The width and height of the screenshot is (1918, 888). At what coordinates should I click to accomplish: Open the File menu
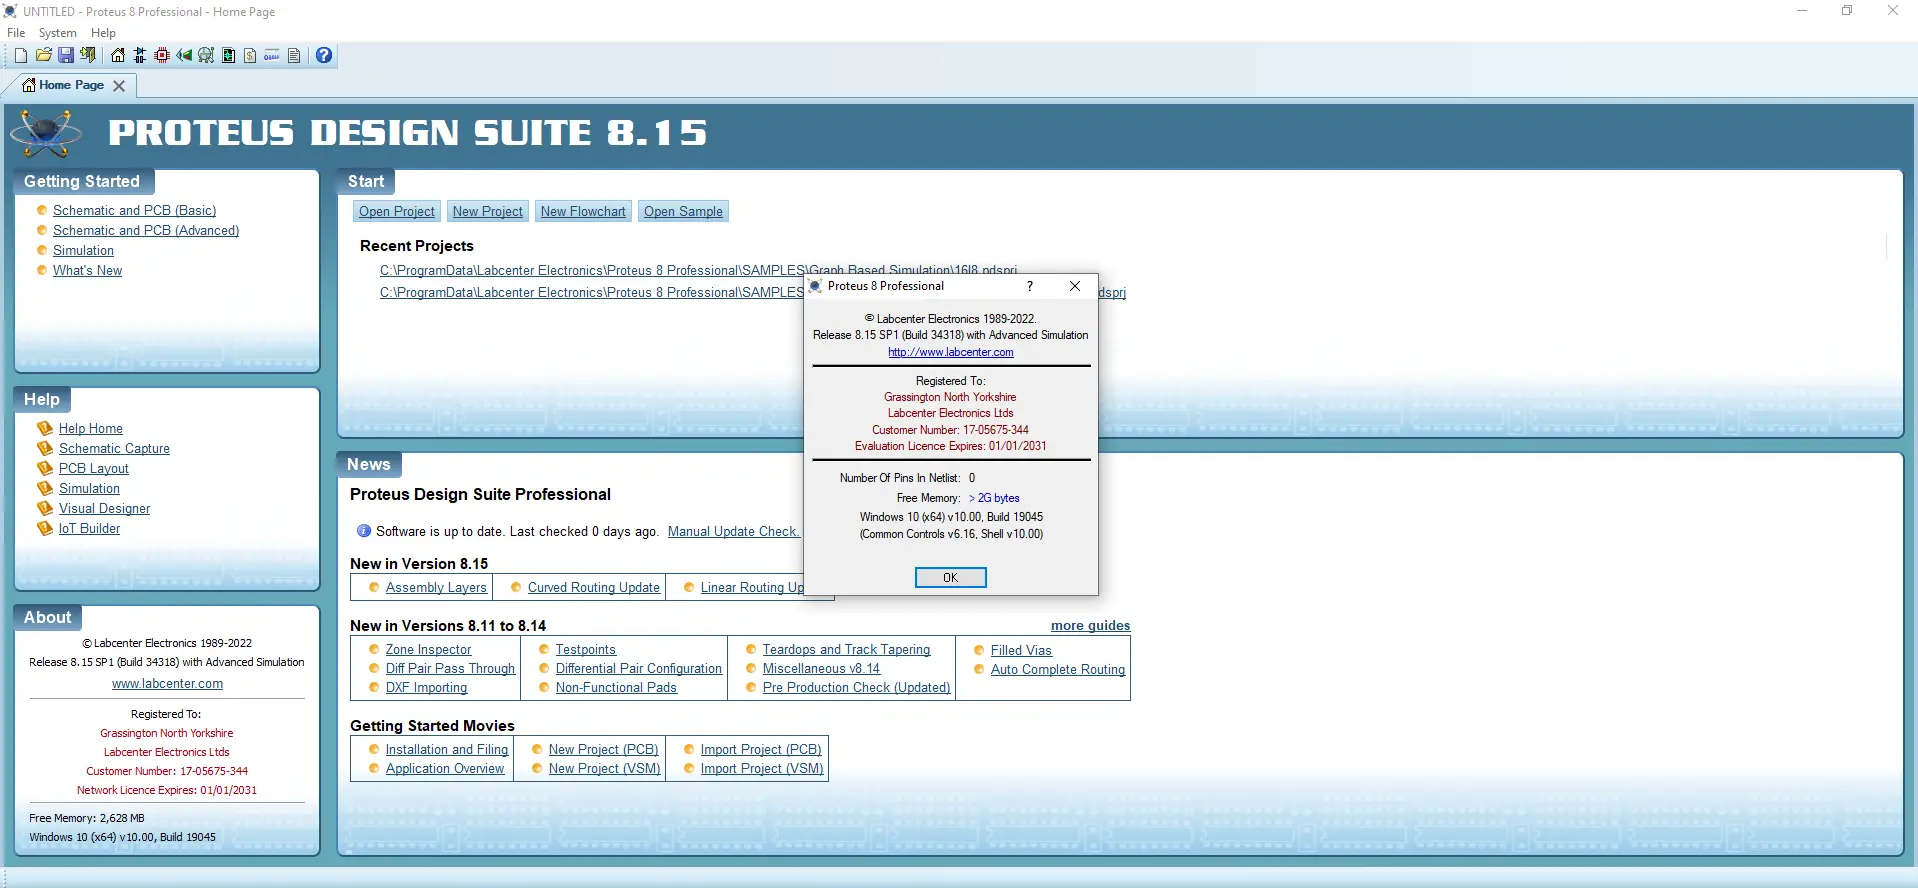pos(16,33)
